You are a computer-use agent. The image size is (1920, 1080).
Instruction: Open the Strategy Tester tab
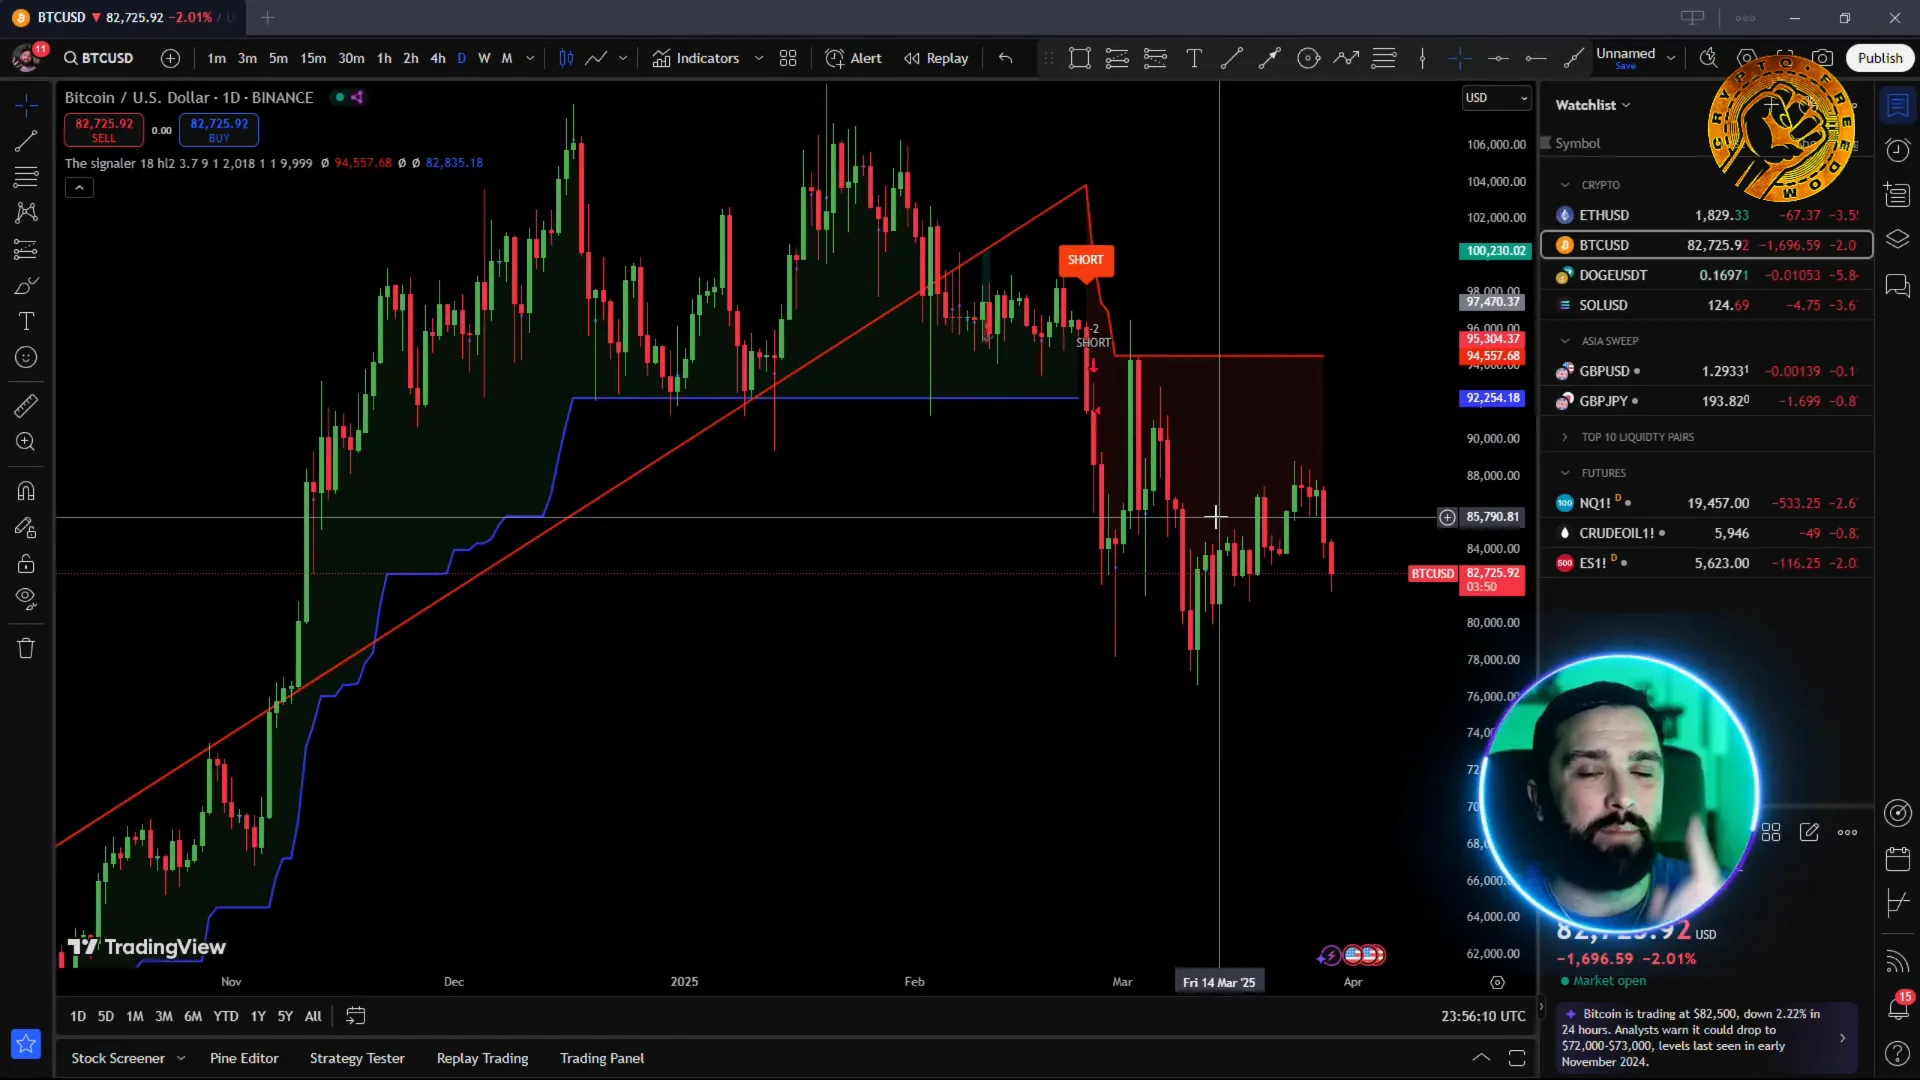(357, 1058)
